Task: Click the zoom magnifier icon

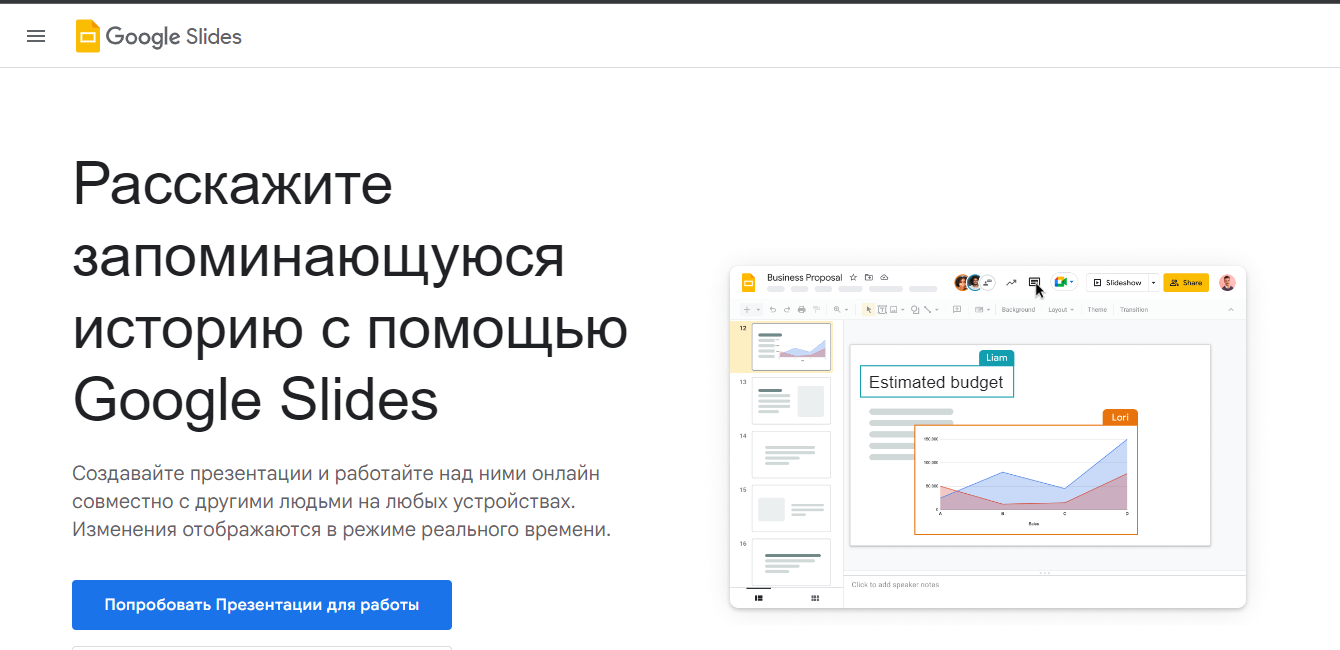Action: [x=837, y=310]
